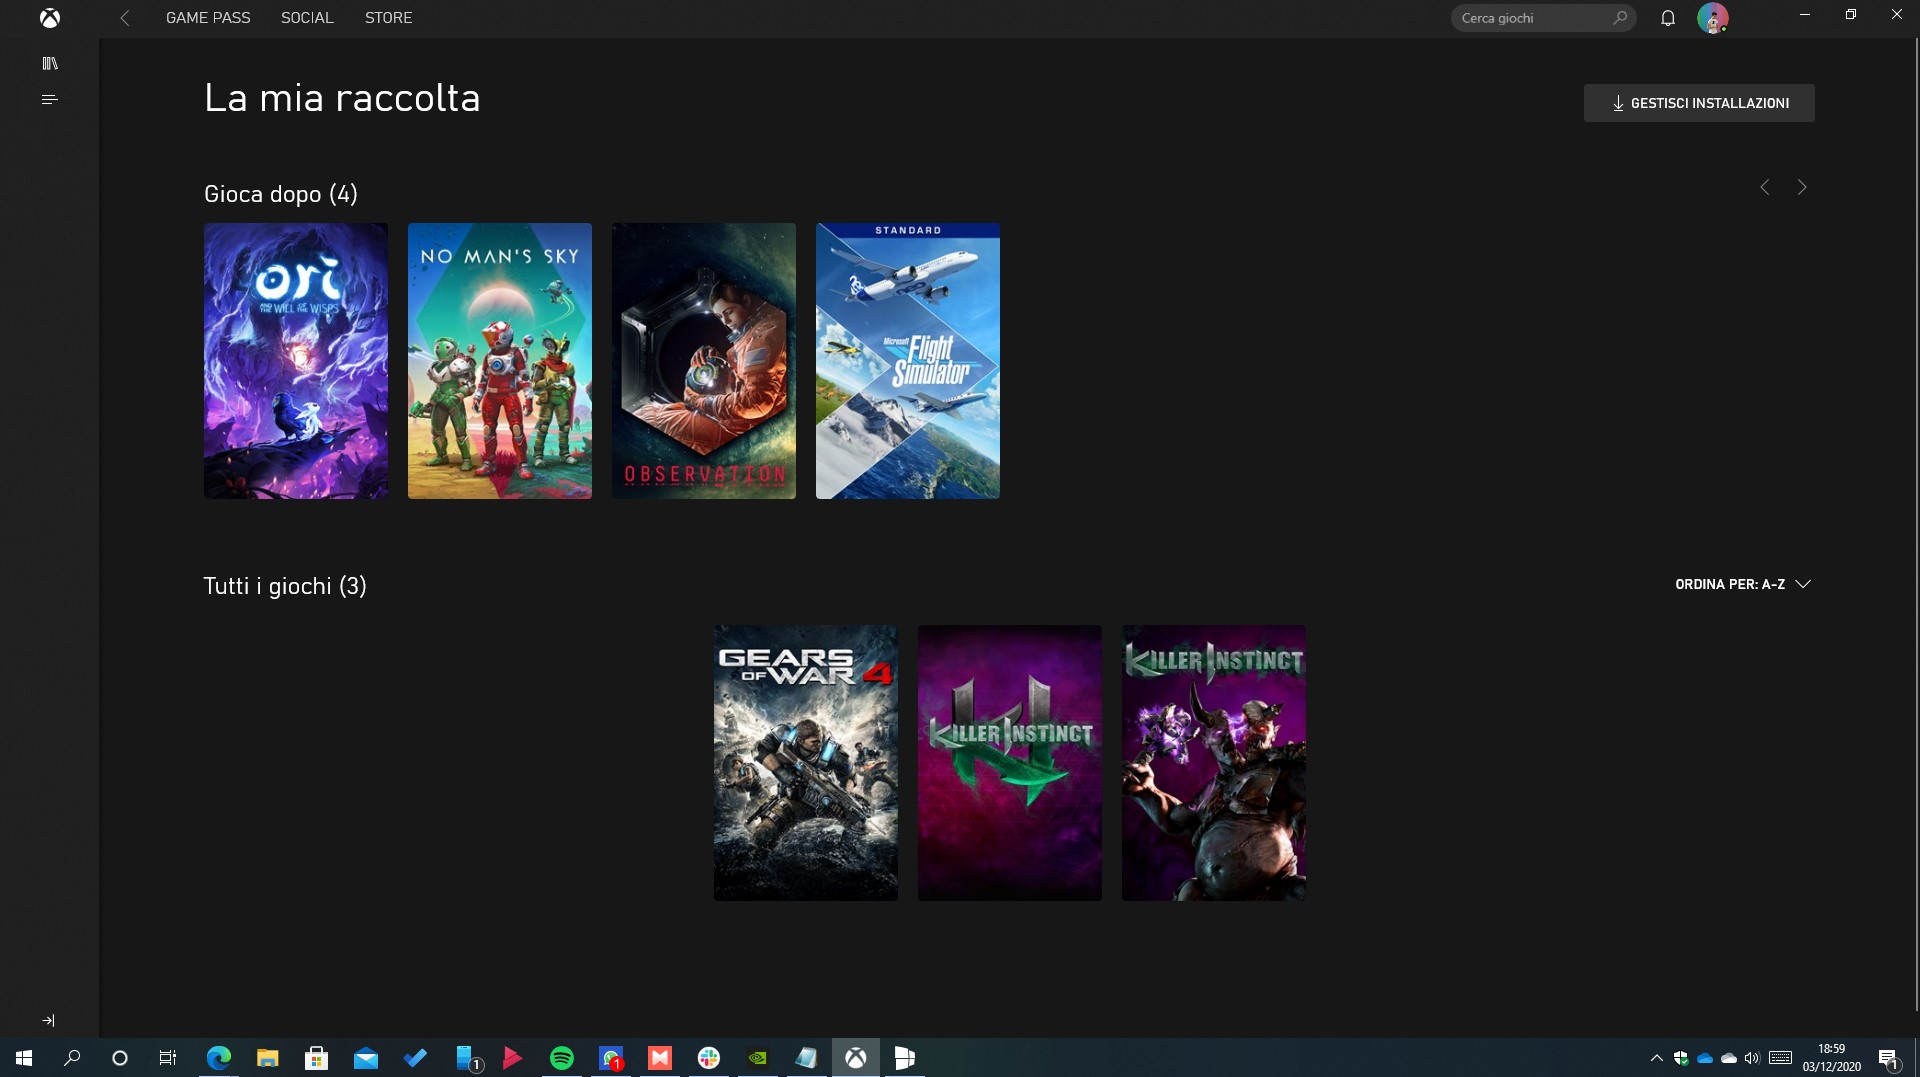The width and height of the screenshot is (1920, 1077).
Task: Open Microsoft Flight Simulator tile
Action: (x=908, y=361)
